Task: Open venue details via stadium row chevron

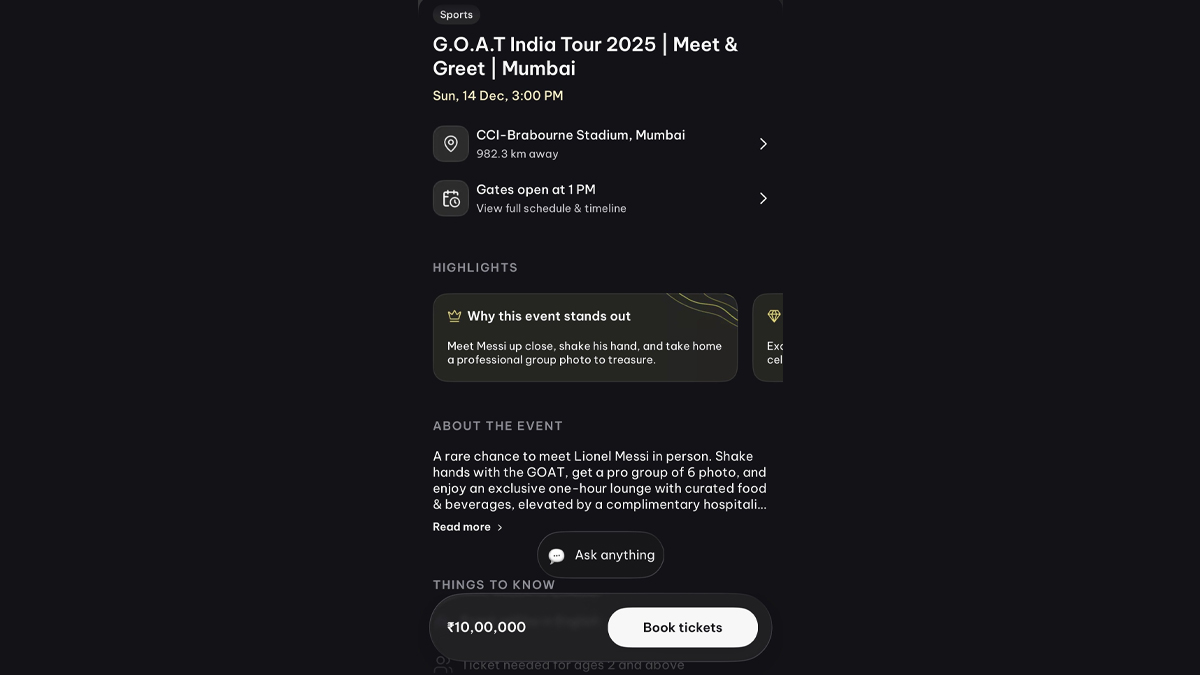Action: point(763,144)
